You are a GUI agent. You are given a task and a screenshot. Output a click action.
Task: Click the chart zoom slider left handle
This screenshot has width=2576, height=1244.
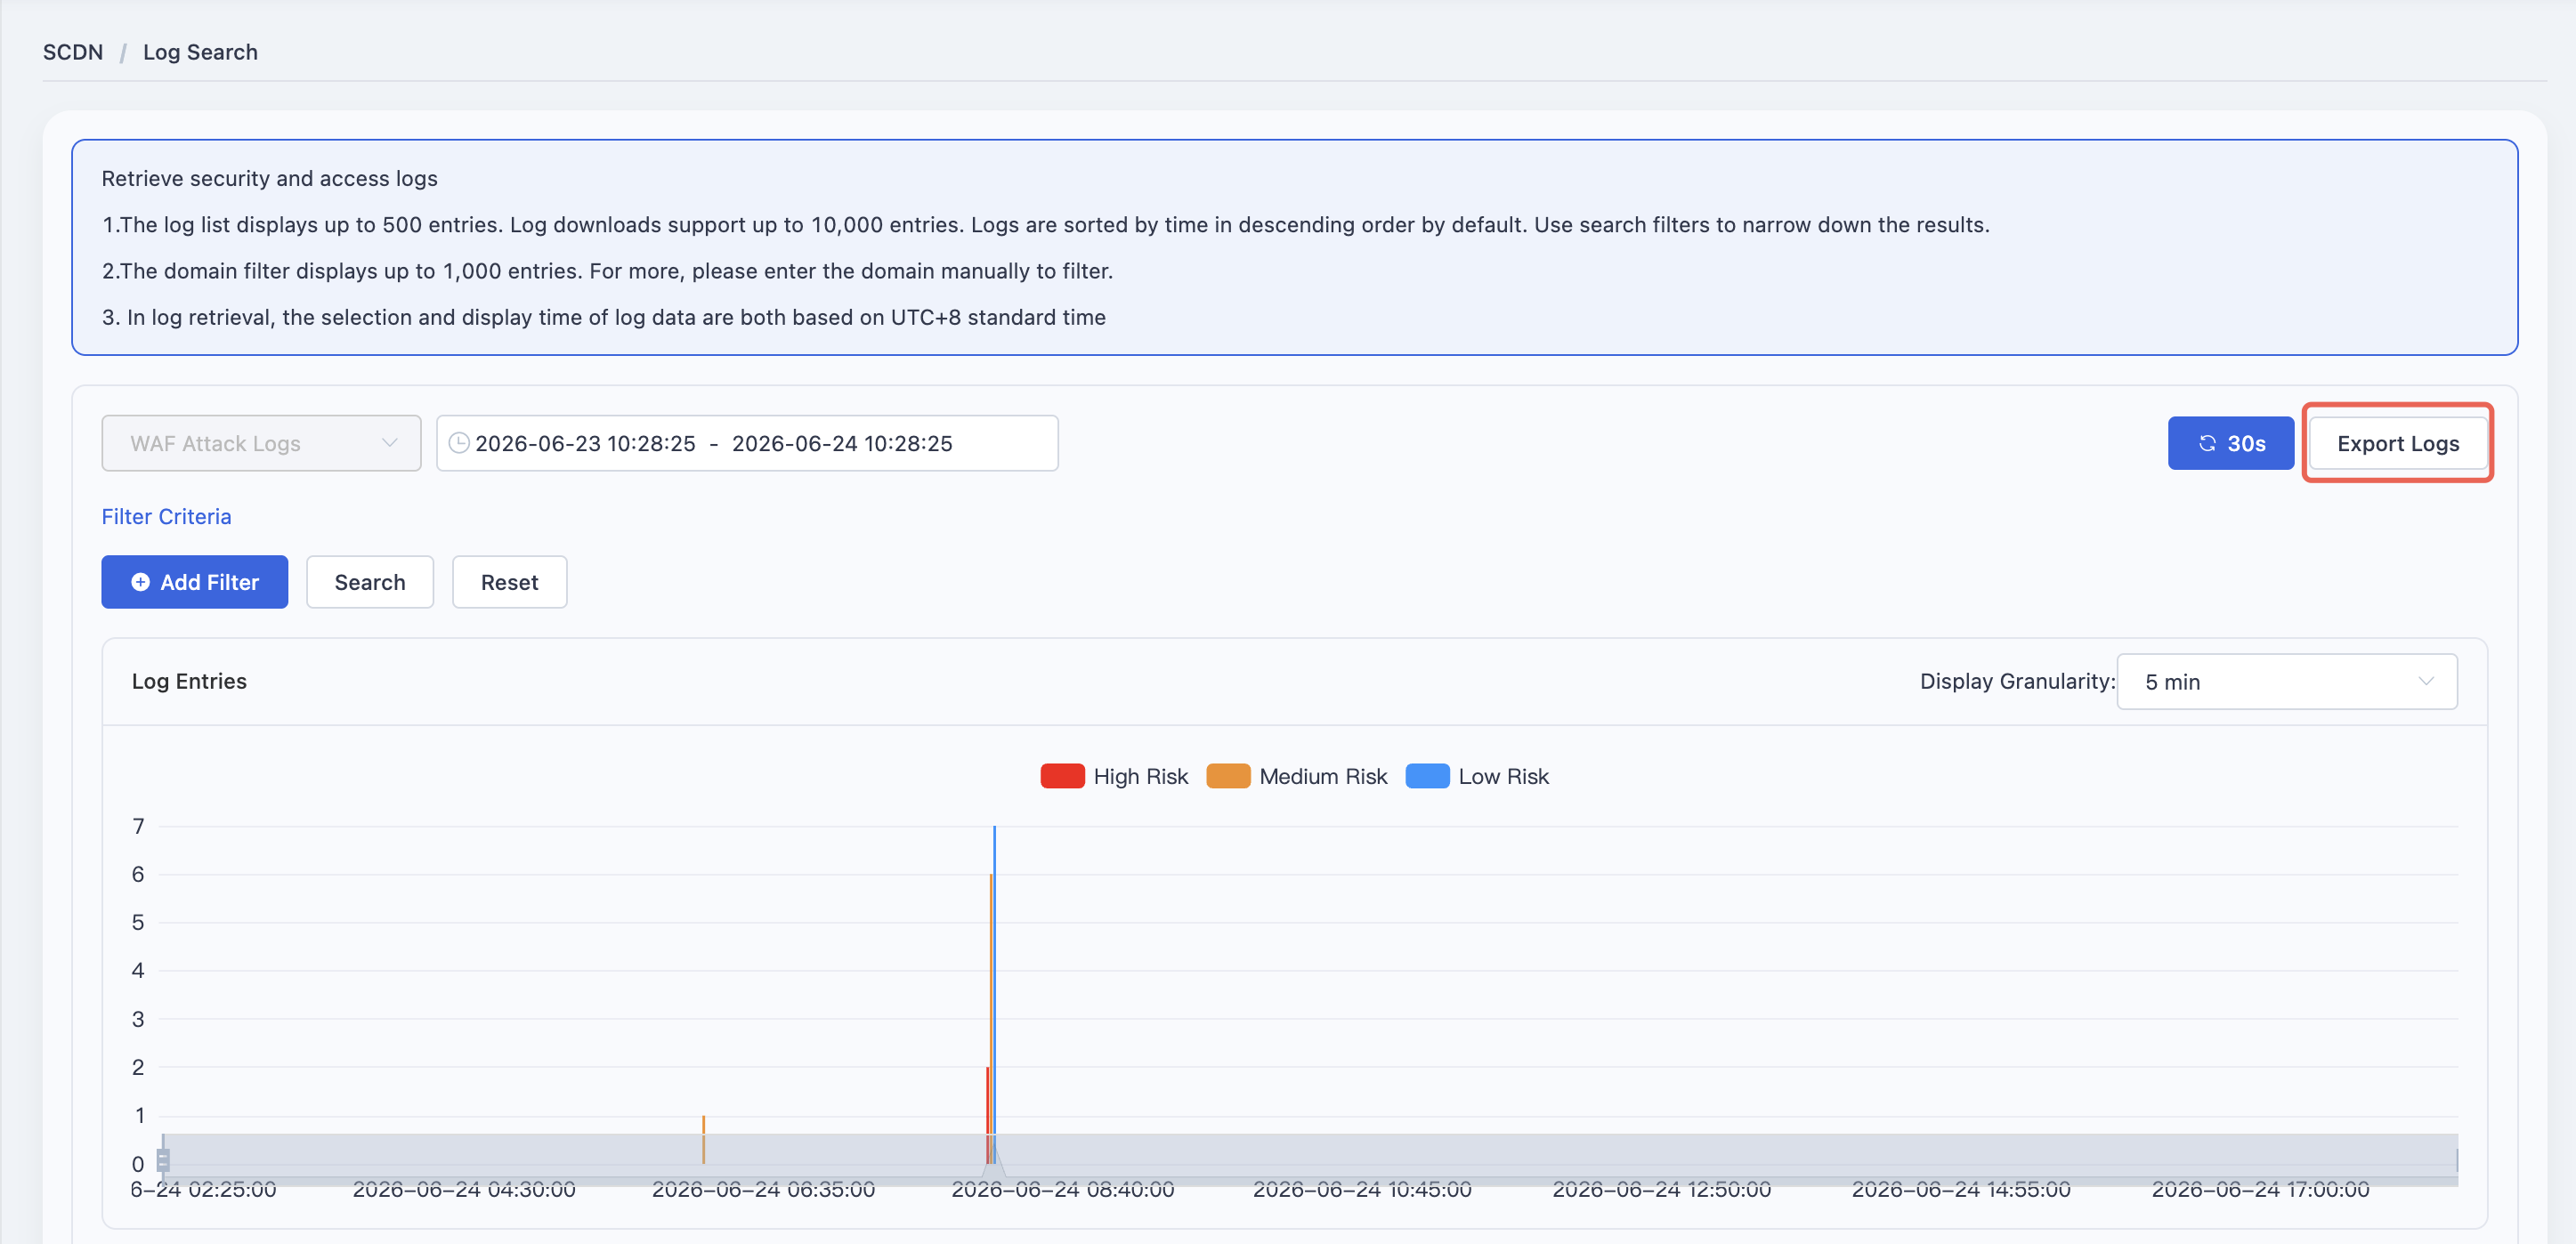pyautogui.click(x=163, y=1159)
